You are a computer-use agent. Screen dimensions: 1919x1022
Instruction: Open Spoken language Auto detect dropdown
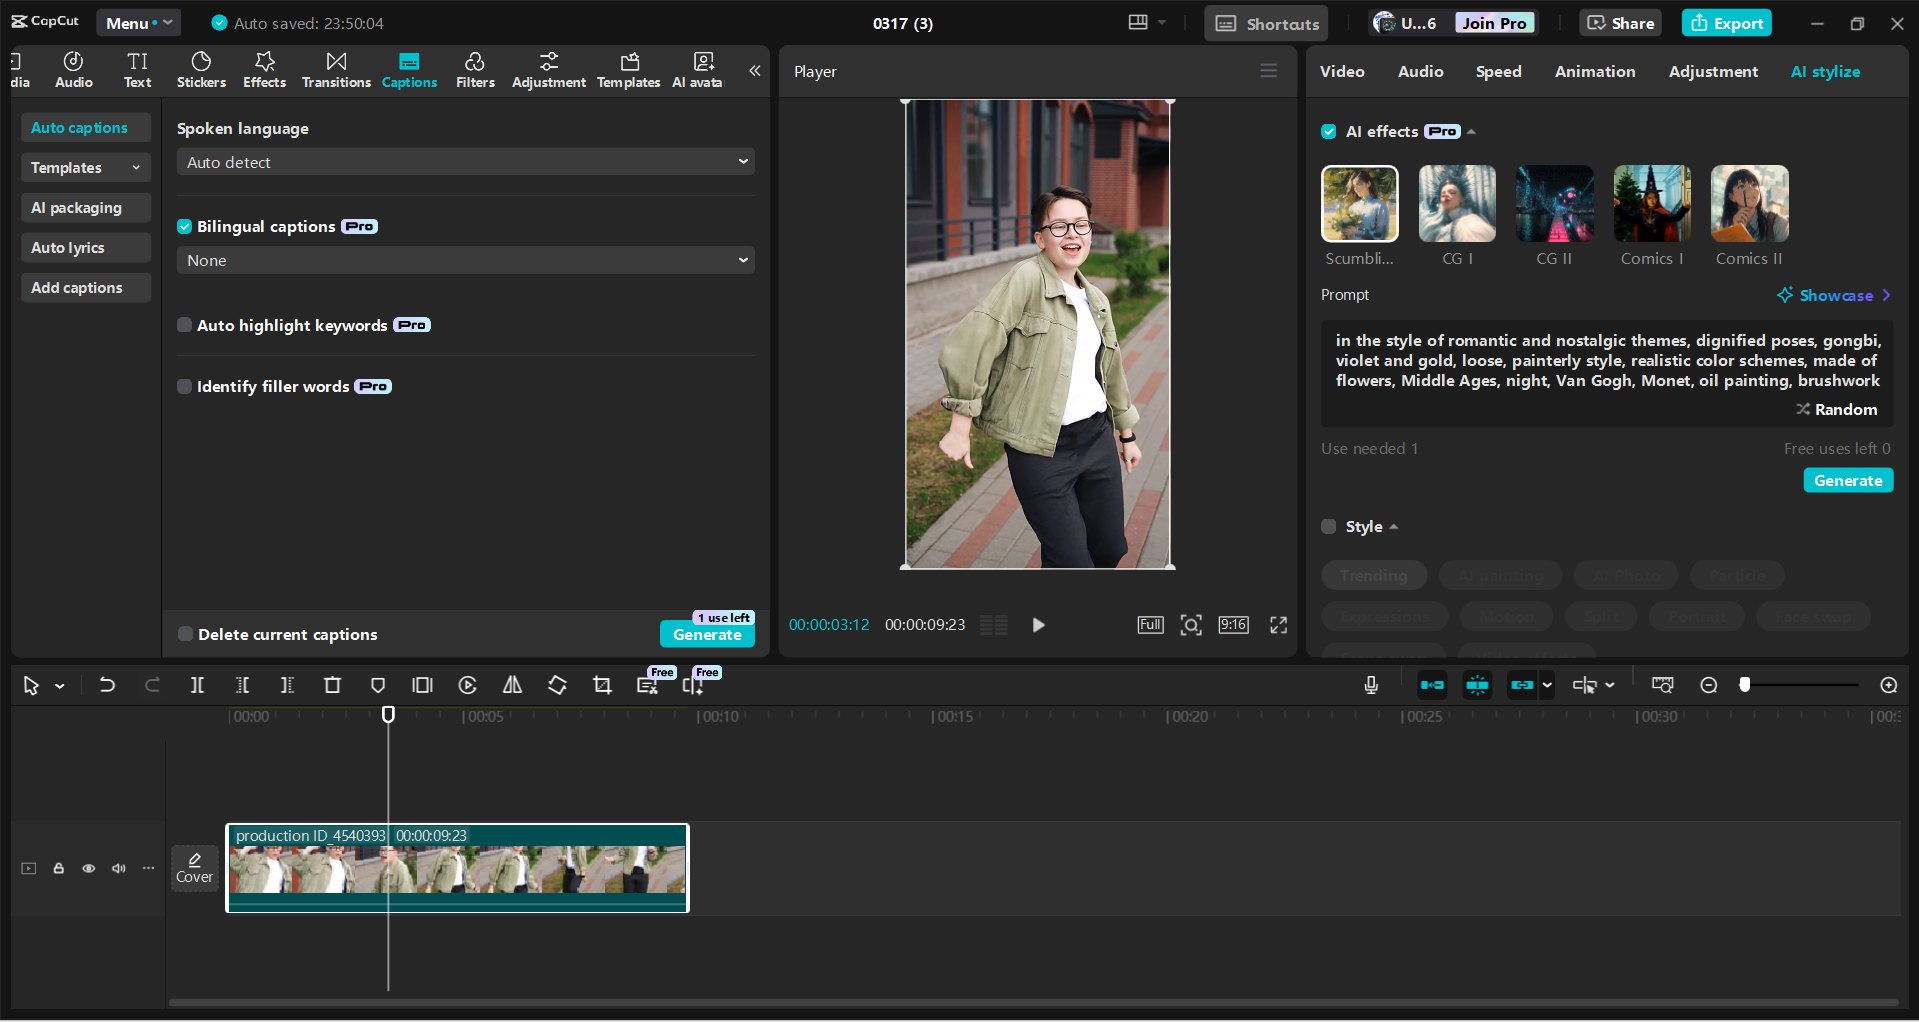pos(465,162)
